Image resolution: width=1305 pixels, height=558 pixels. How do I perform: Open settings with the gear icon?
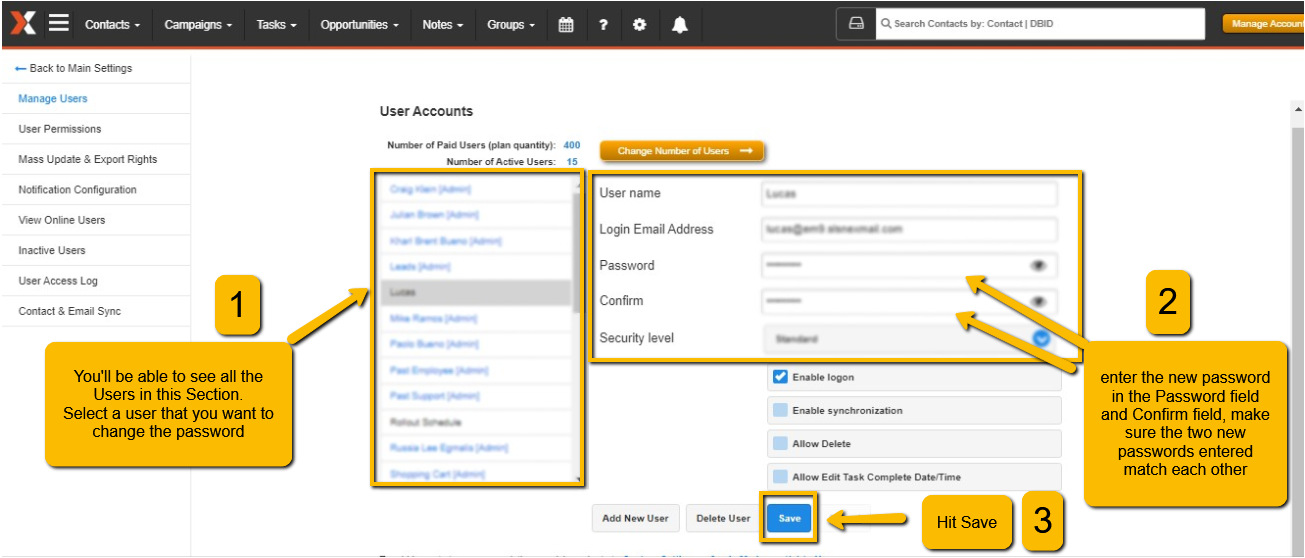[640, 25]
